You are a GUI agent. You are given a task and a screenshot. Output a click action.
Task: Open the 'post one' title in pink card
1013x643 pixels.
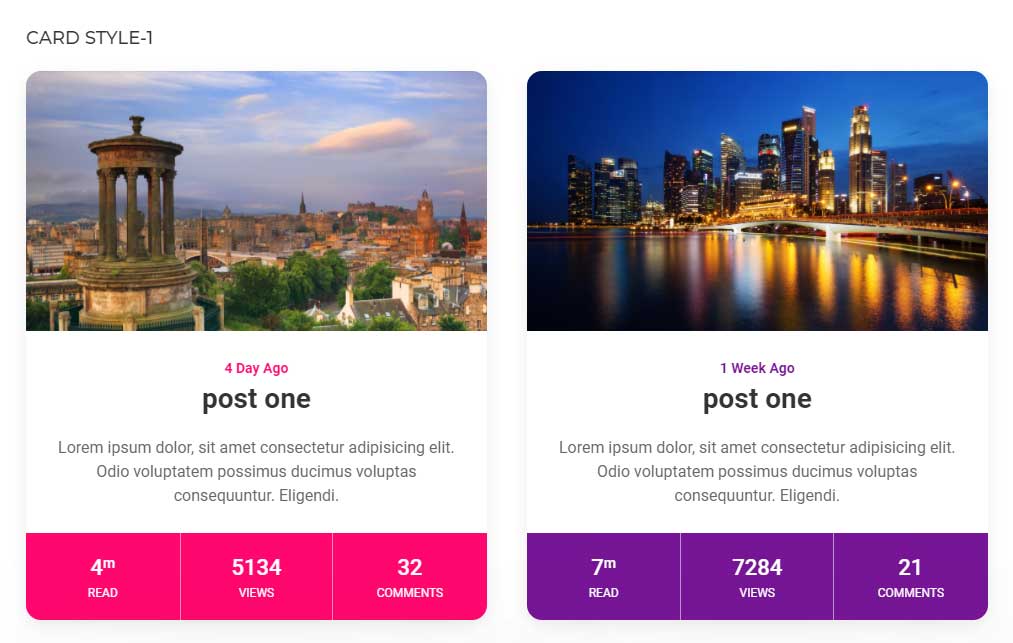pos(256,399)
